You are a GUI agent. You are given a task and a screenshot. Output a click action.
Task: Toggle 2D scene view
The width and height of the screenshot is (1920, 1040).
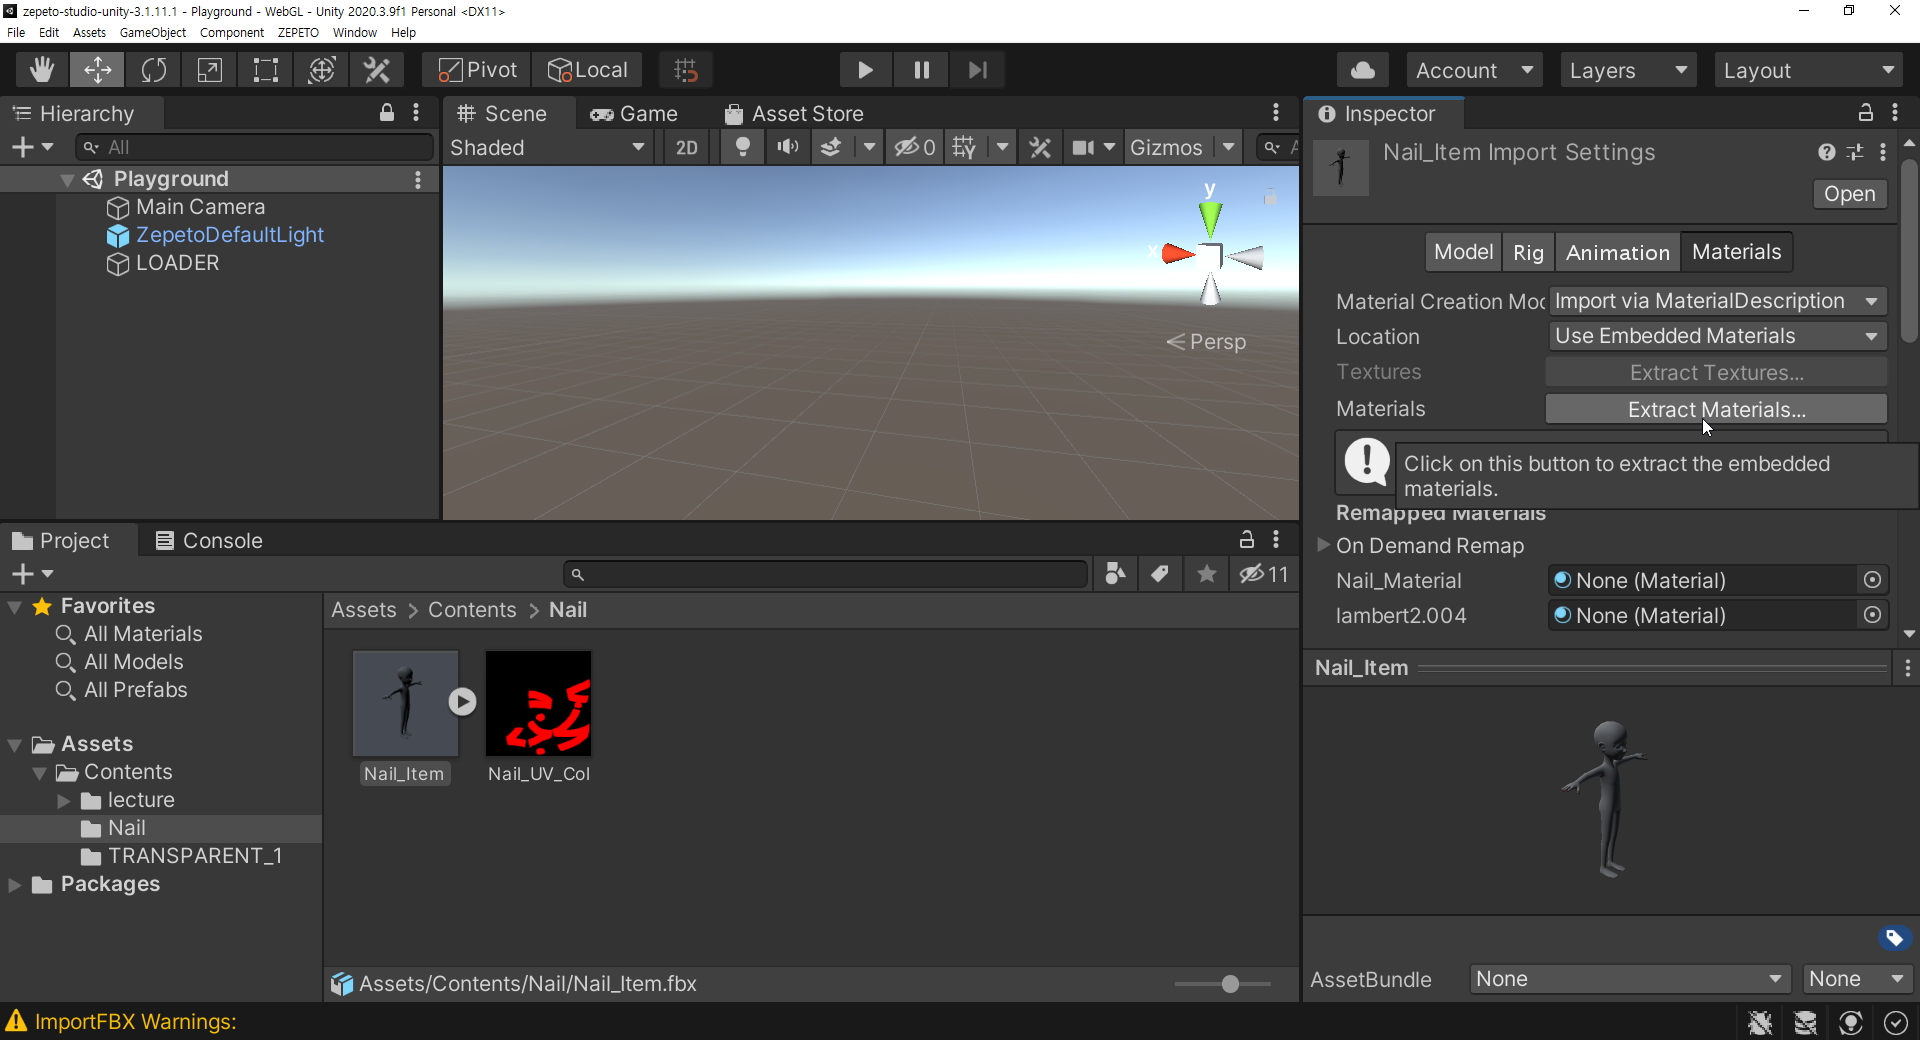pyautogui.click(x=687, y=148)
